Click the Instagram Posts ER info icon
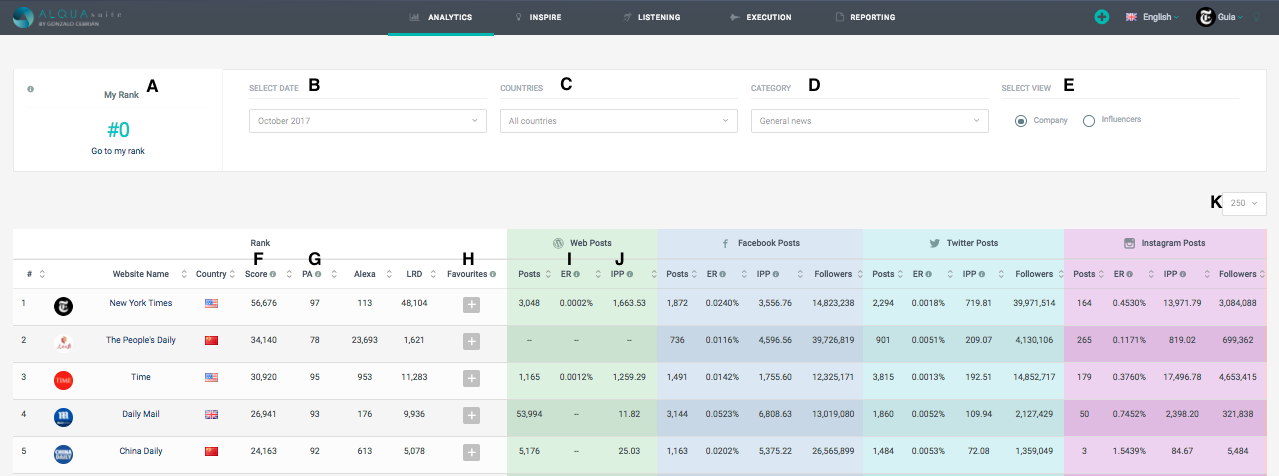Image resolution: width=1279 pixels, height=476 pixels. click(1128, 274)
